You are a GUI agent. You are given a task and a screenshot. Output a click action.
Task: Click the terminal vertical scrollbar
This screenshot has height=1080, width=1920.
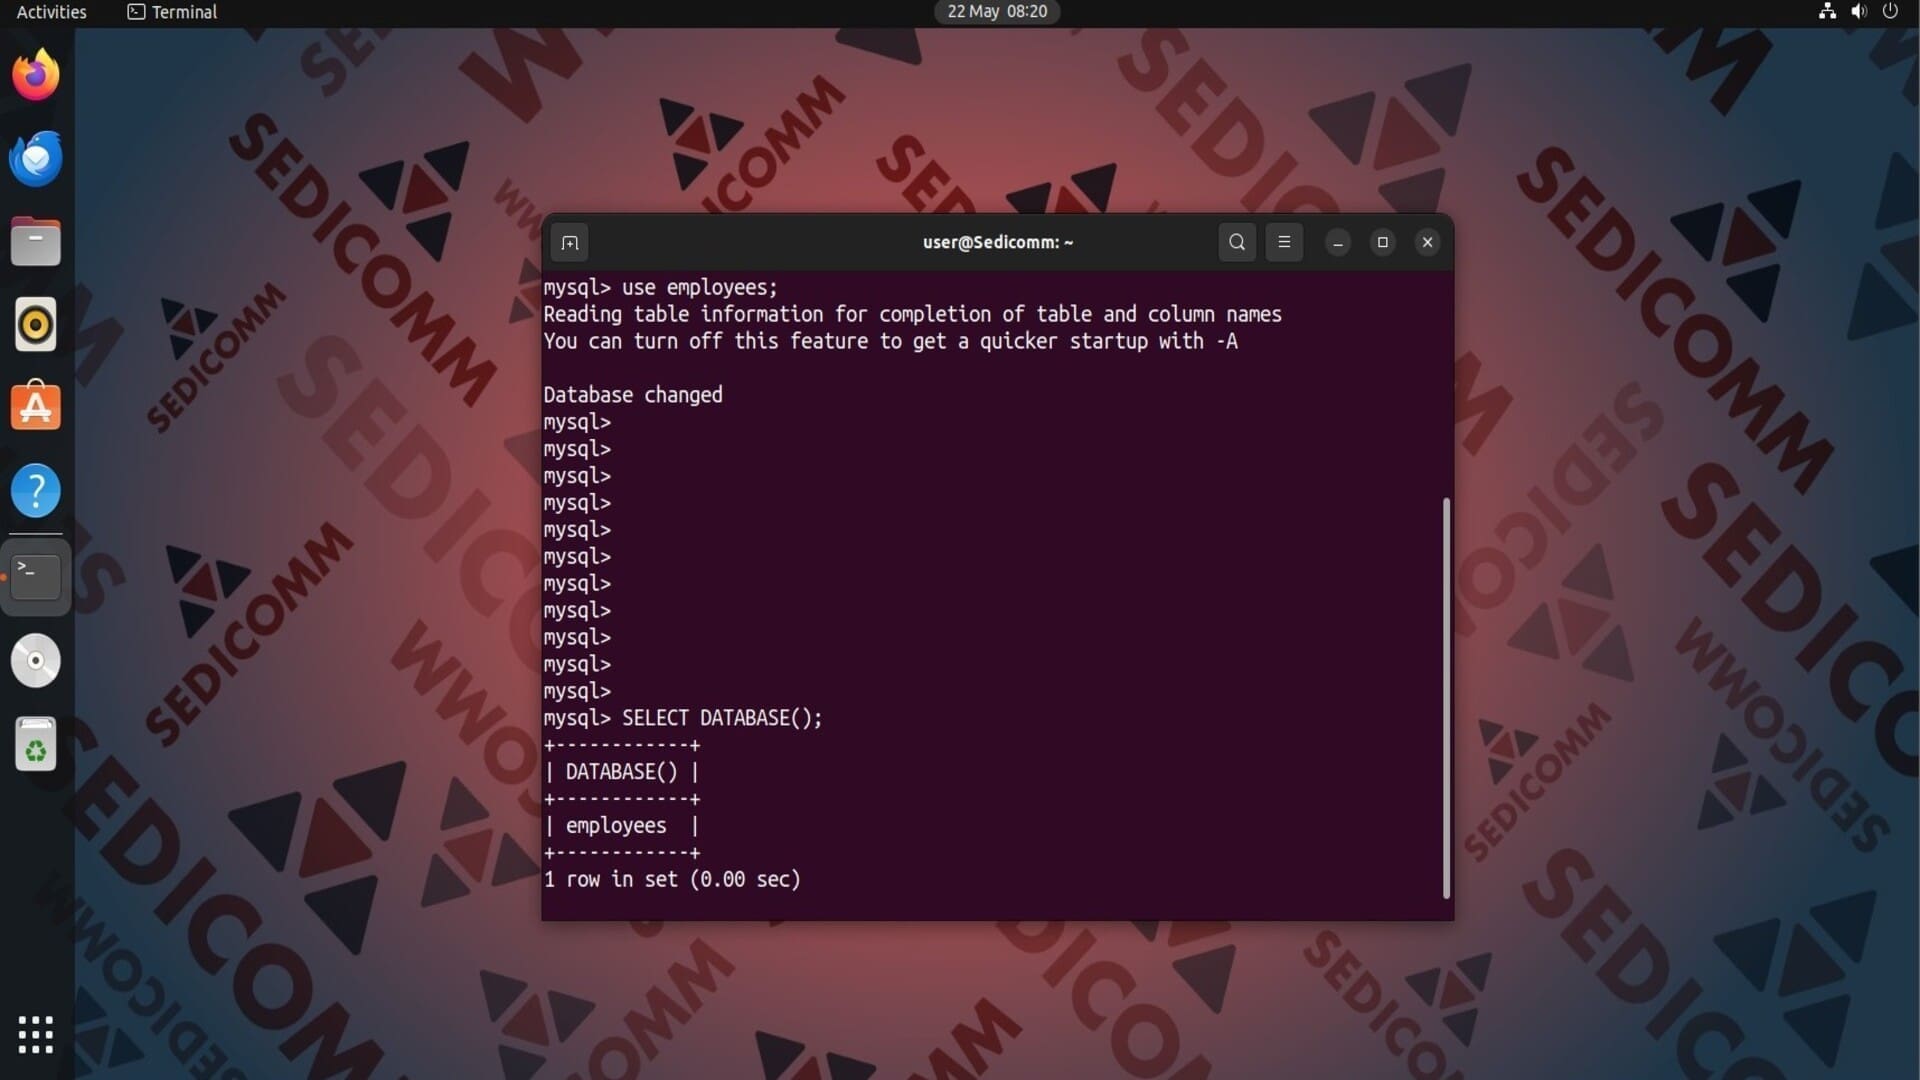pyautogui.click(x=1446, y=697)
